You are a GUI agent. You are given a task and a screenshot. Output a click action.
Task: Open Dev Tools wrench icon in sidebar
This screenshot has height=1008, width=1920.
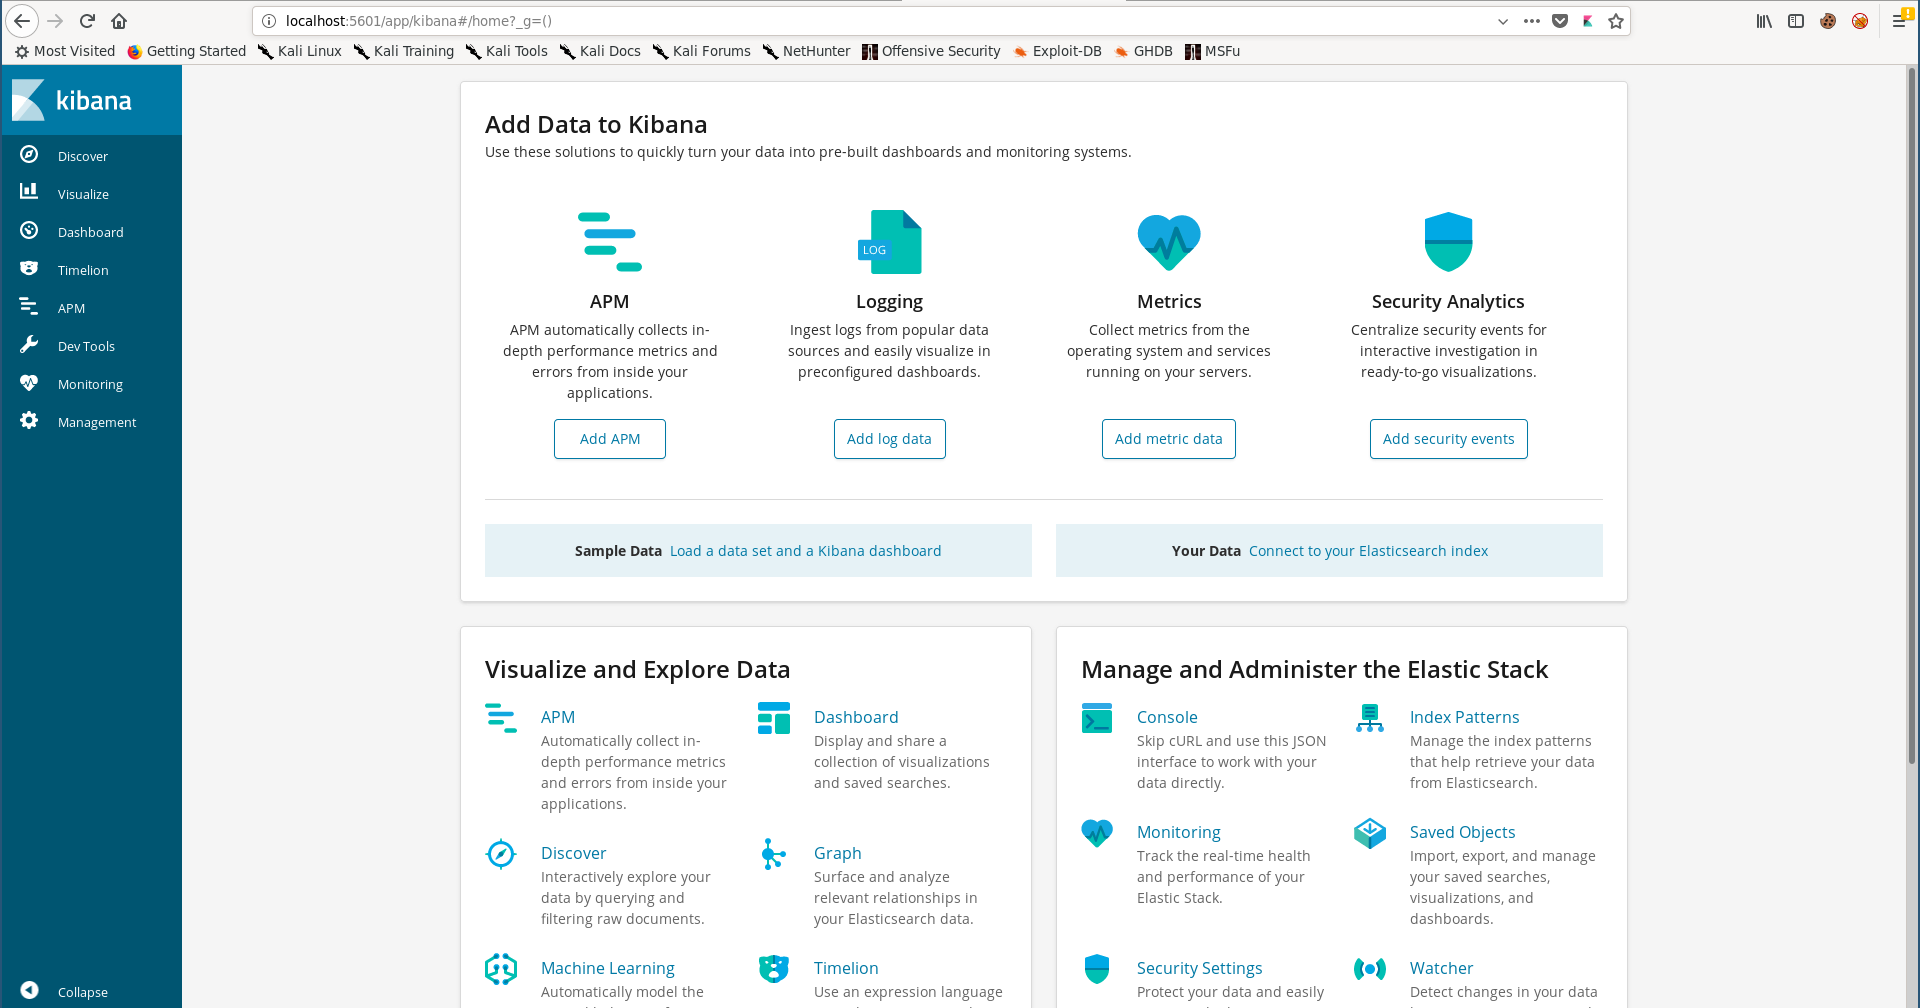pos(29,345)
